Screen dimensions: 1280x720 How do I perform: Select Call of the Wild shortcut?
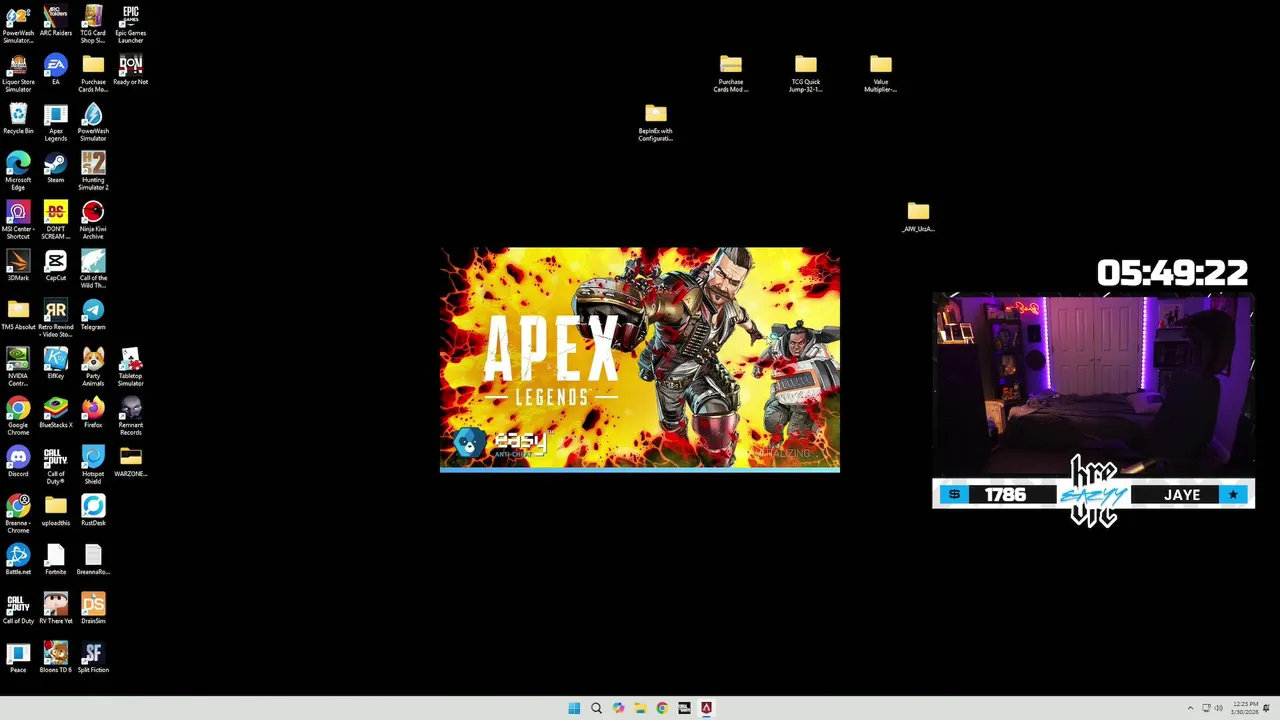tap(93, 270)
